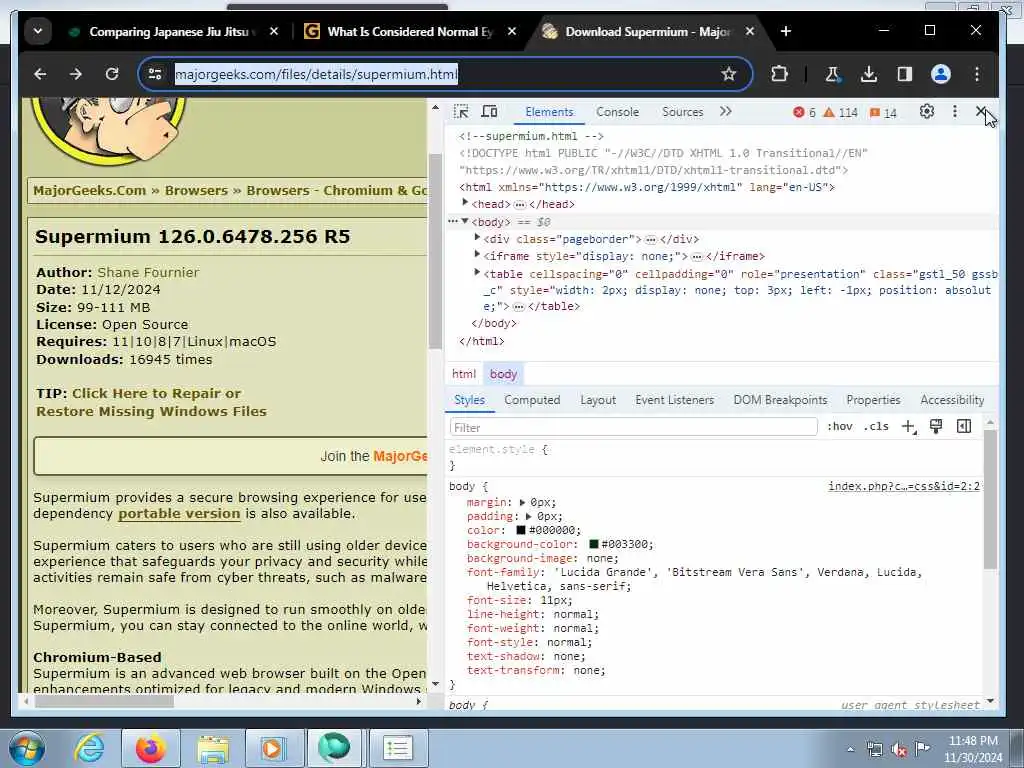1024x768 pixels.
Task: Select the html breadcrumb
Action: pos(464,374)
